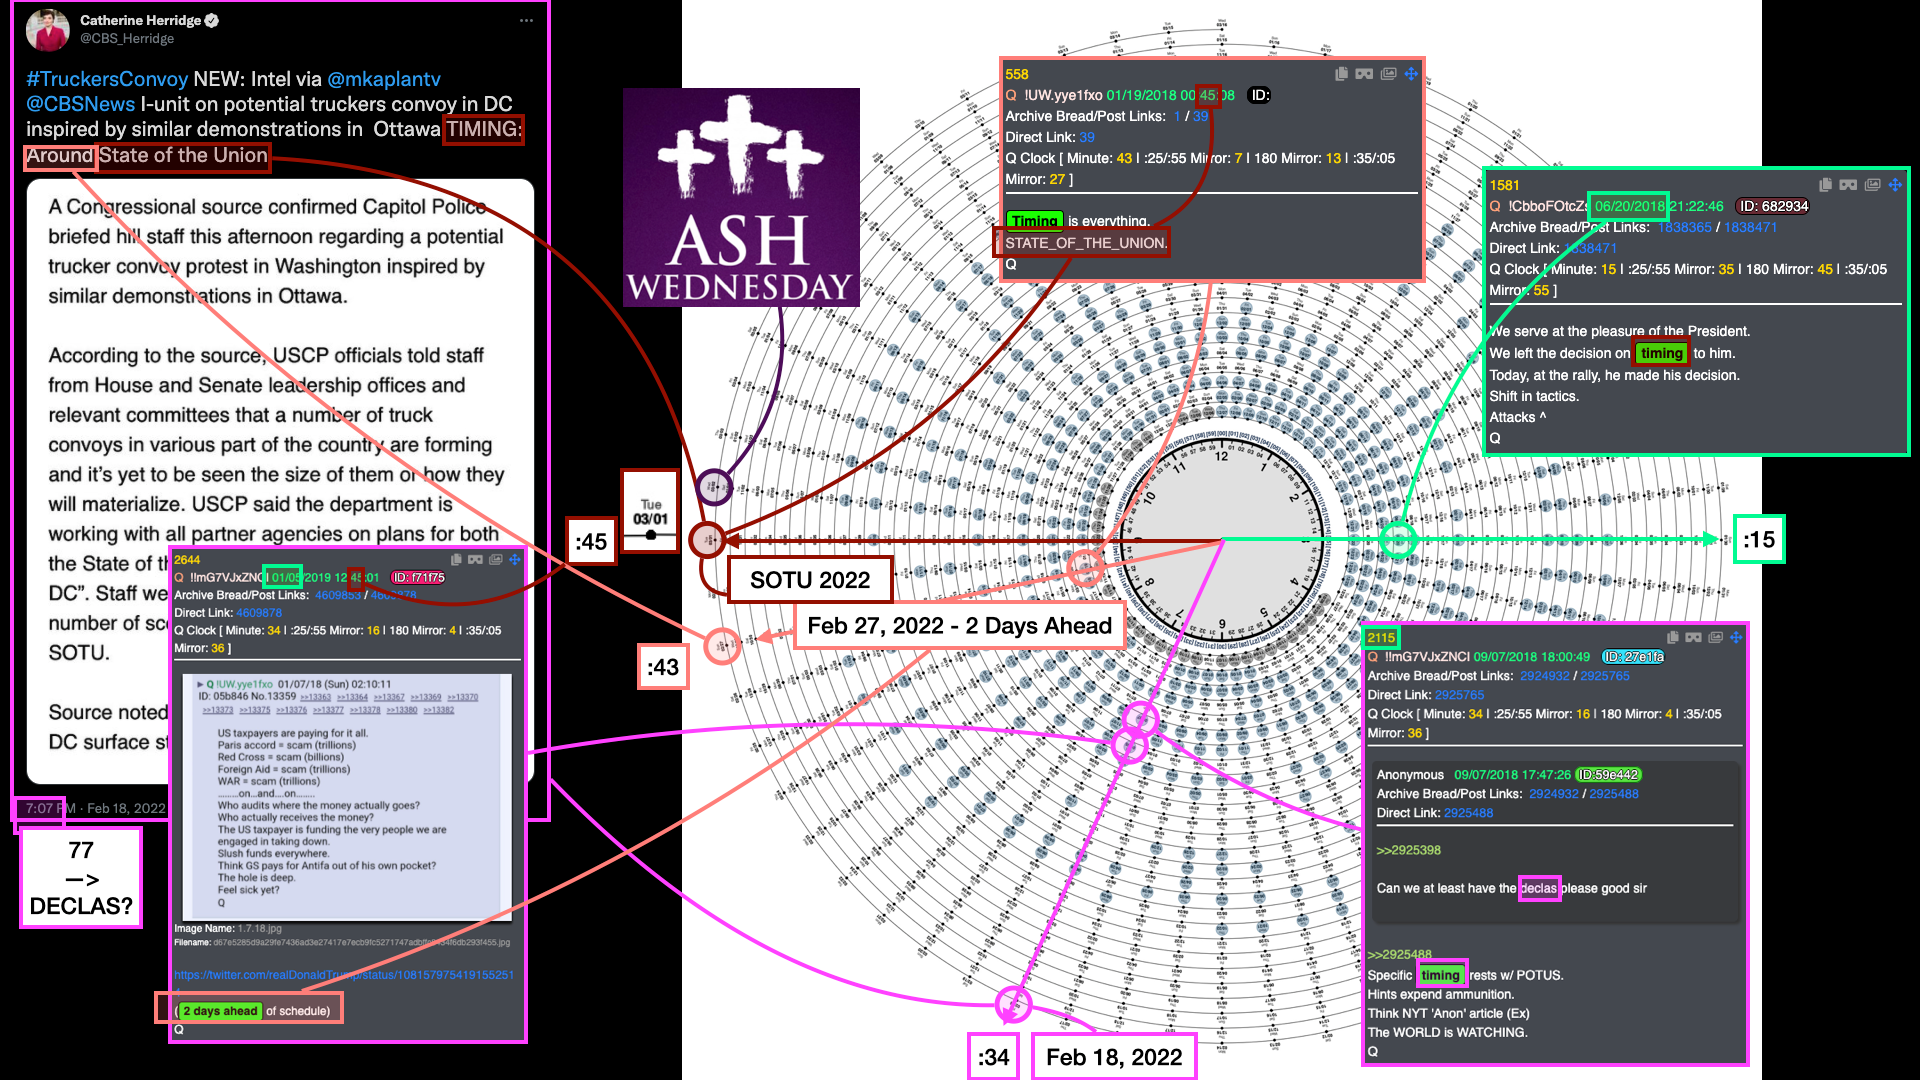1920x1080 pixels.
Task: Click the goggles icon on post 2644
Action: click(x=475, y=560)
